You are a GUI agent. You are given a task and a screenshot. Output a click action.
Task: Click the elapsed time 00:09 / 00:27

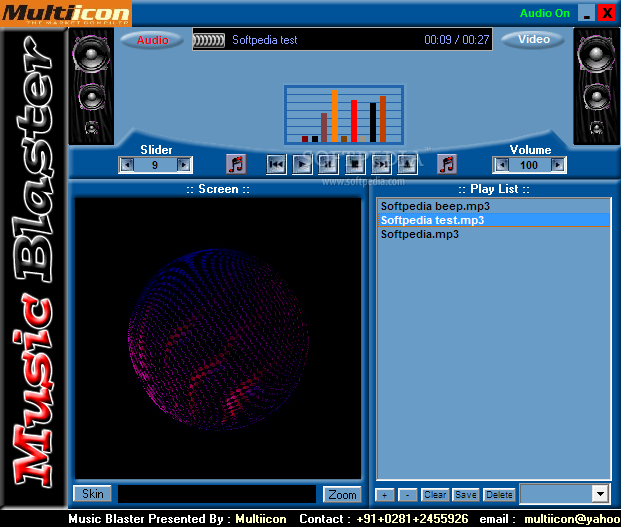[x=457, y=40]
